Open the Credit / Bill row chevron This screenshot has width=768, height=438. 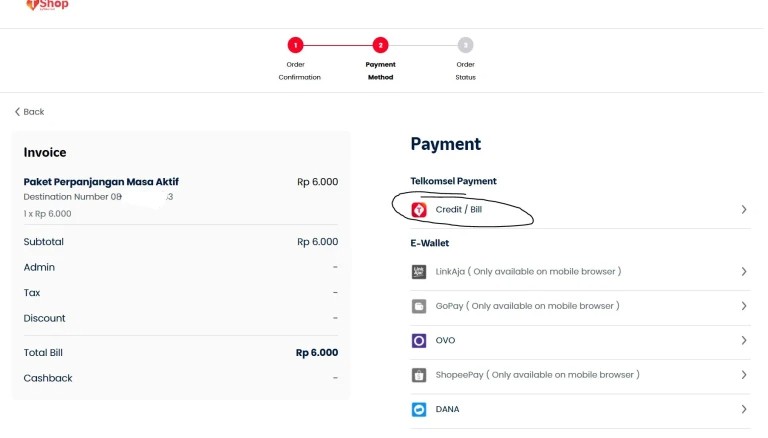744,210
